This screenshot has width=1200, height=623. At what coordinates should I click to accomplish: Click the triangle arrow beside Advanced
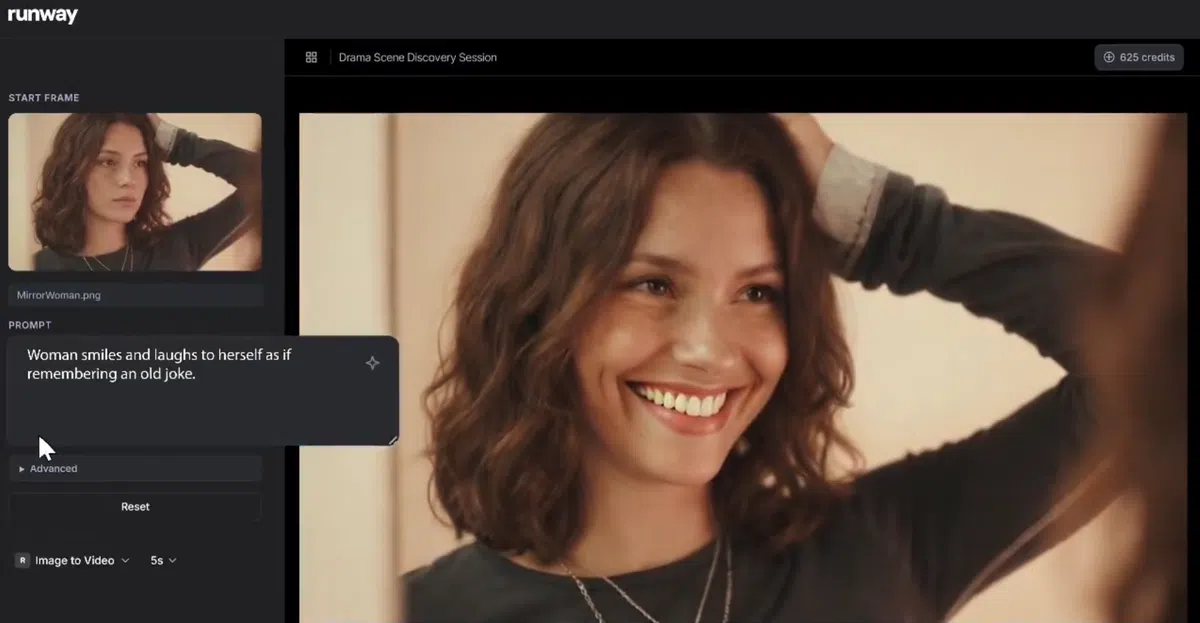tap(22, 469)
